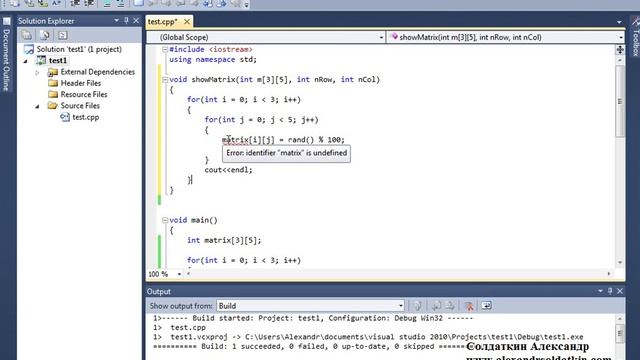The height and width of the screenshot is (360, 640).
Task: Click the 'cout<<endl;' code line
Action: 228,170
